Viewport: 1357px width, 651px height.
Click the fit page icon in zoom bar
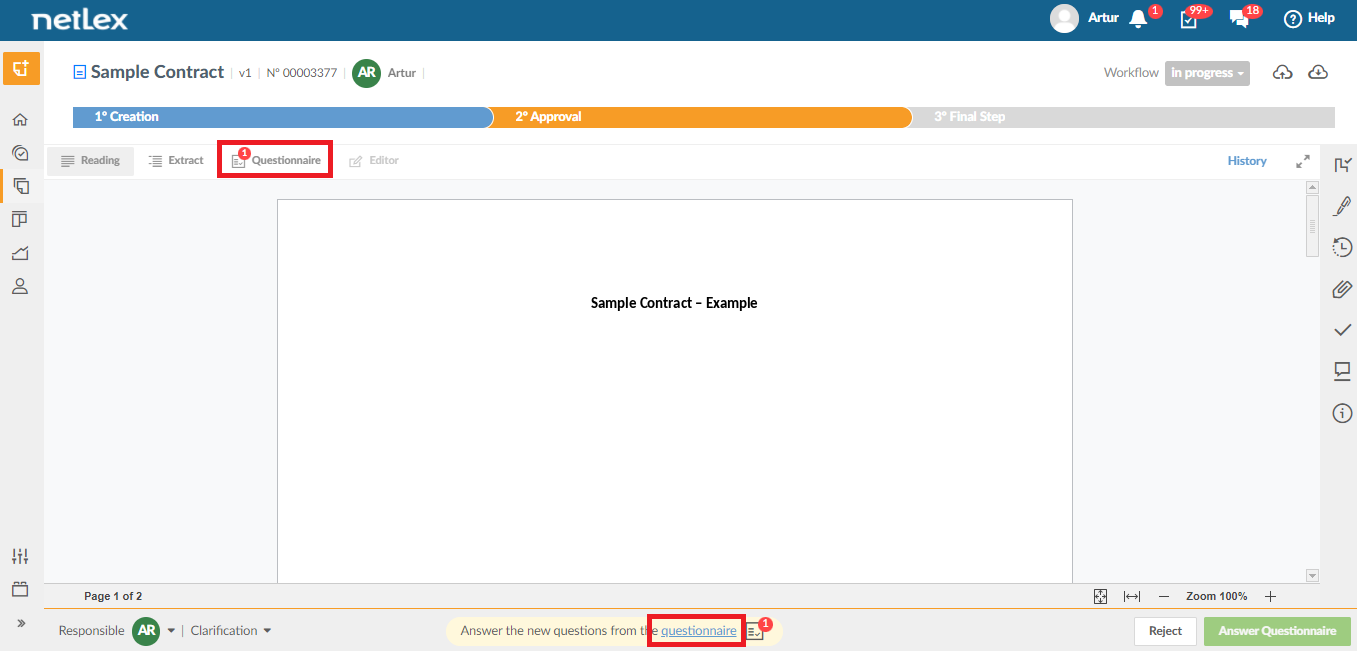[x=1100, y=596]
